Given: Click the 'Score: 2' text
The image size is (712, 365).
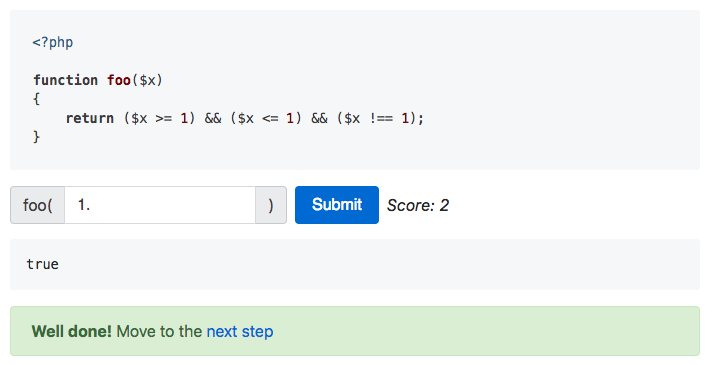Looking at the screenshot, I should tap(418, 205).
